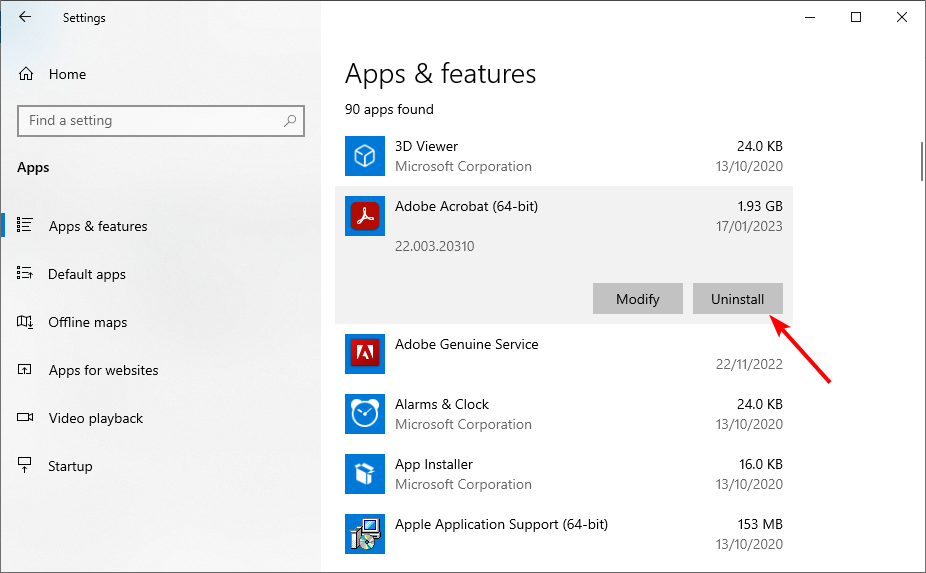
Task: Click the vertical scrollbar thumb
Action: (x=922, y=161)
